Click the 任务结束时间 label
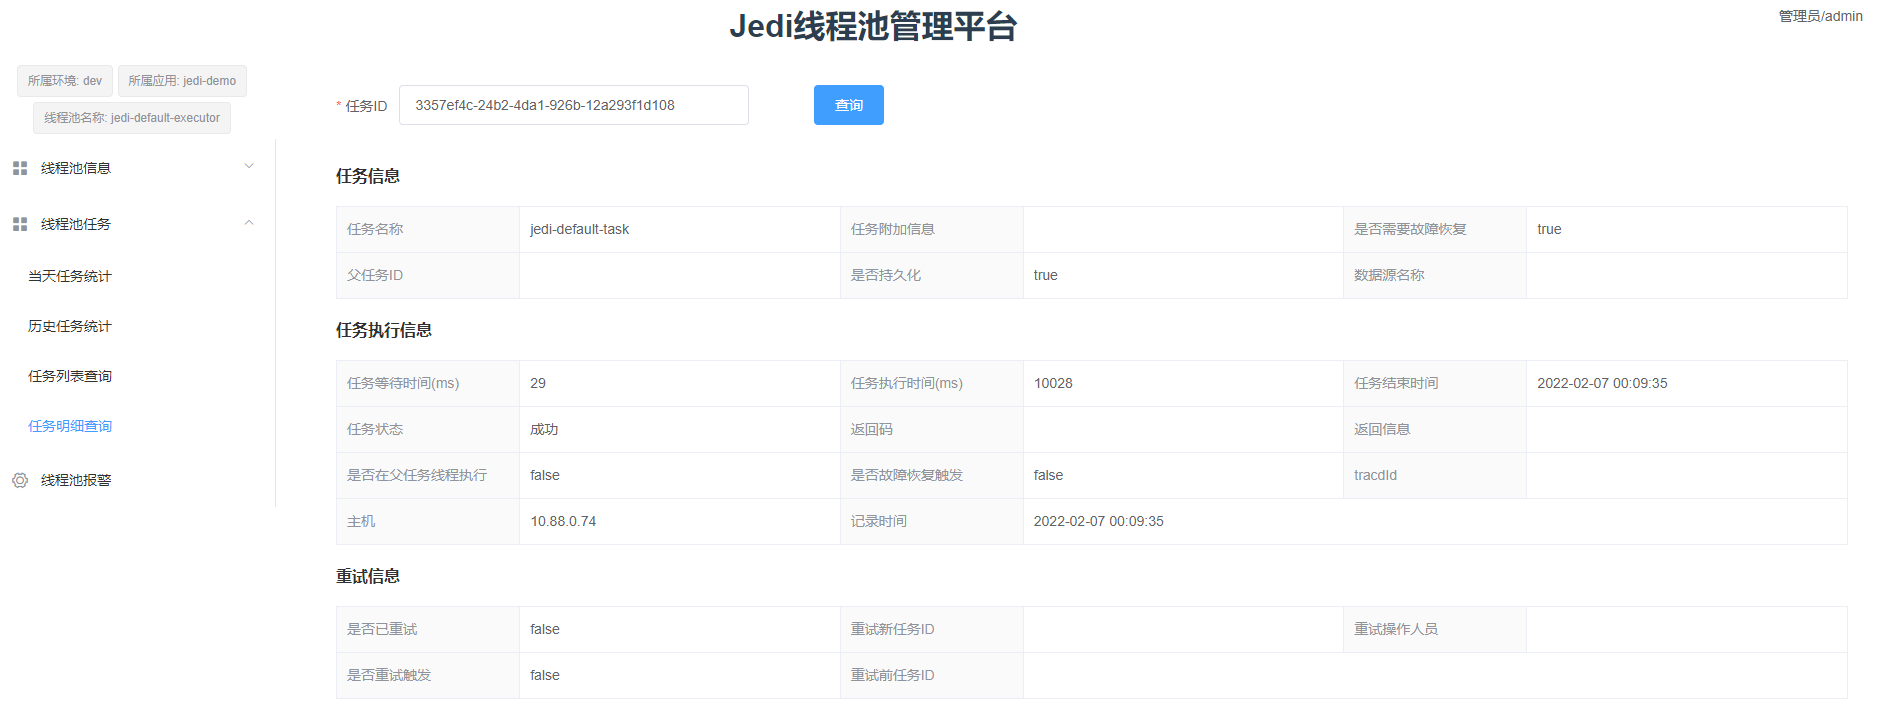Image resolution: width=1879 pixels, height=723 pixels. point(1396,383)
